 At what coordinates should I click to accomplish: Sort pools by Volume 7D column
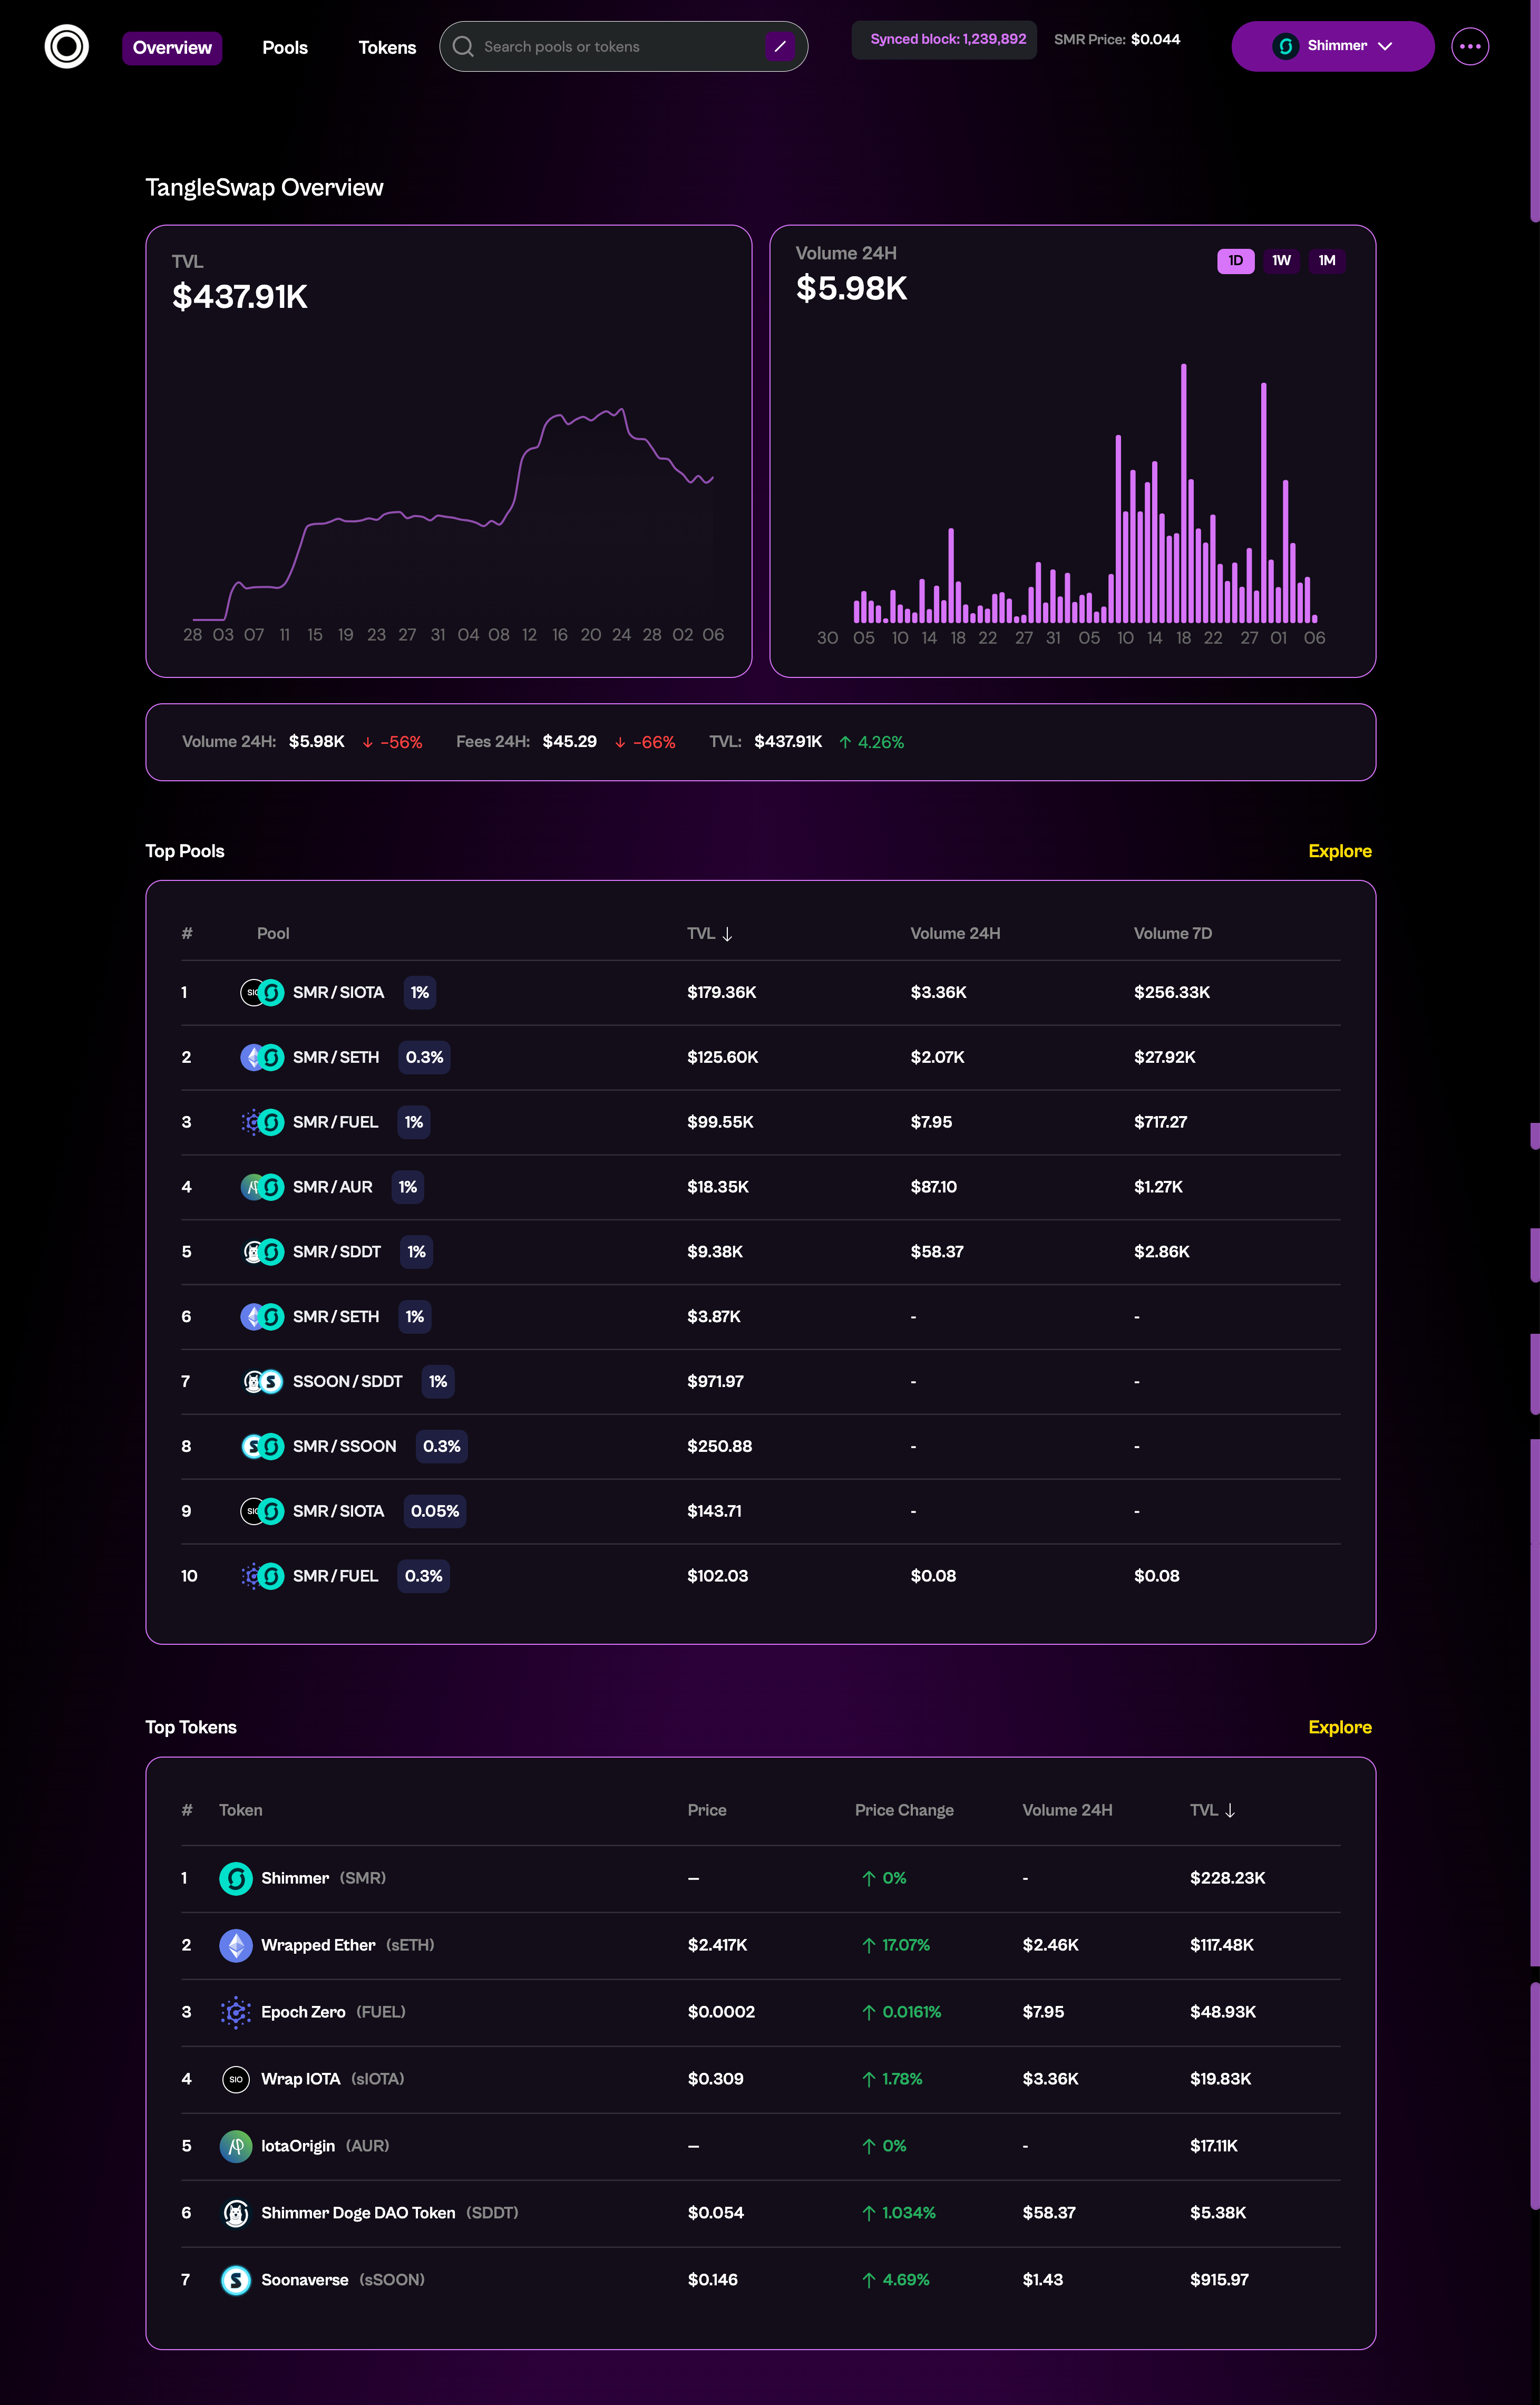[x=1173, y=933]
